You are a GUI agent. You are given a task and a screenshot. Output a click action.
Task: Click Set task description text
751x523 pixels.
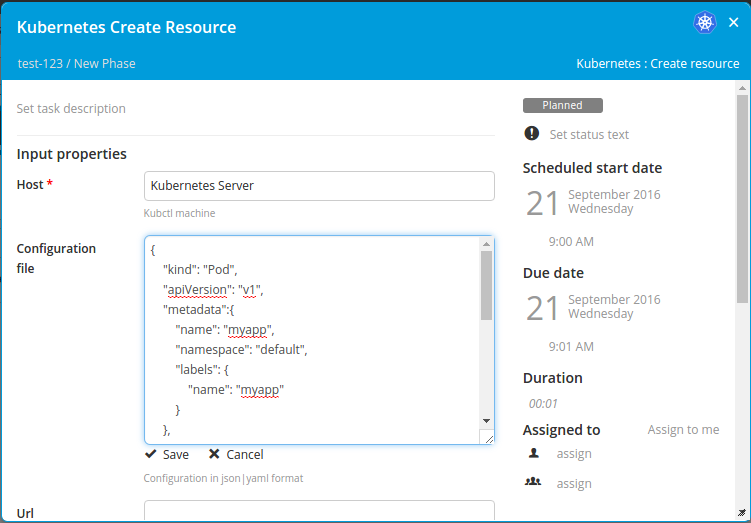[72, 108]
